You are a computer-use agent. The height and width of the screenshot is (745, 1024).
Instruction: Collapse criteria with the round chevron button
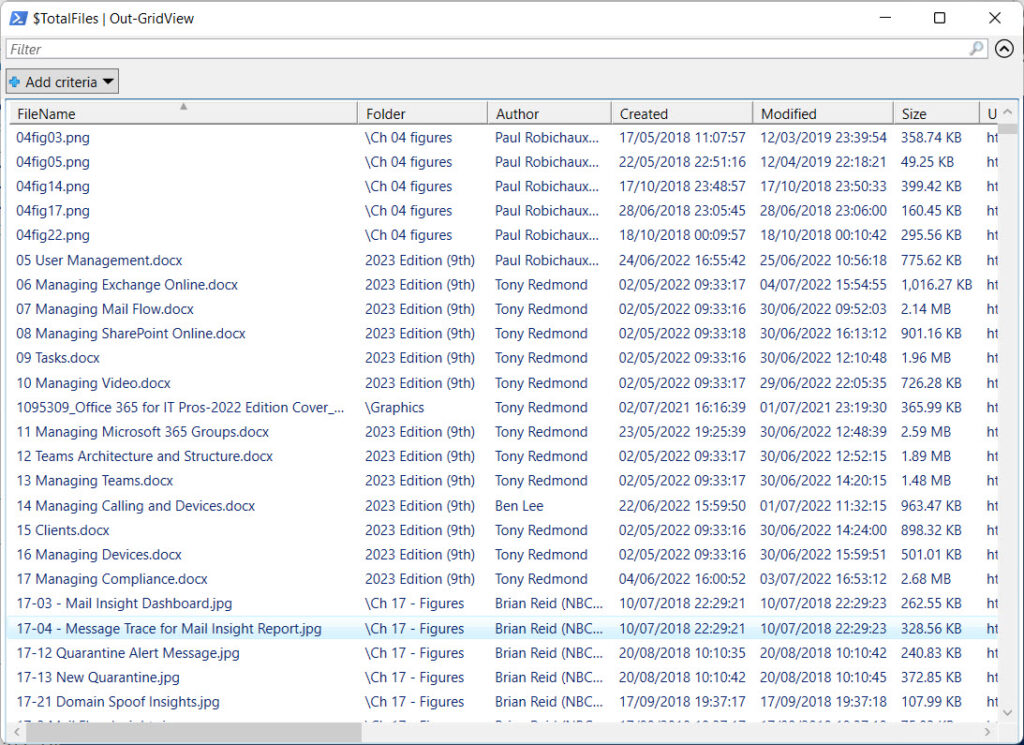[x=1004, y=48]
